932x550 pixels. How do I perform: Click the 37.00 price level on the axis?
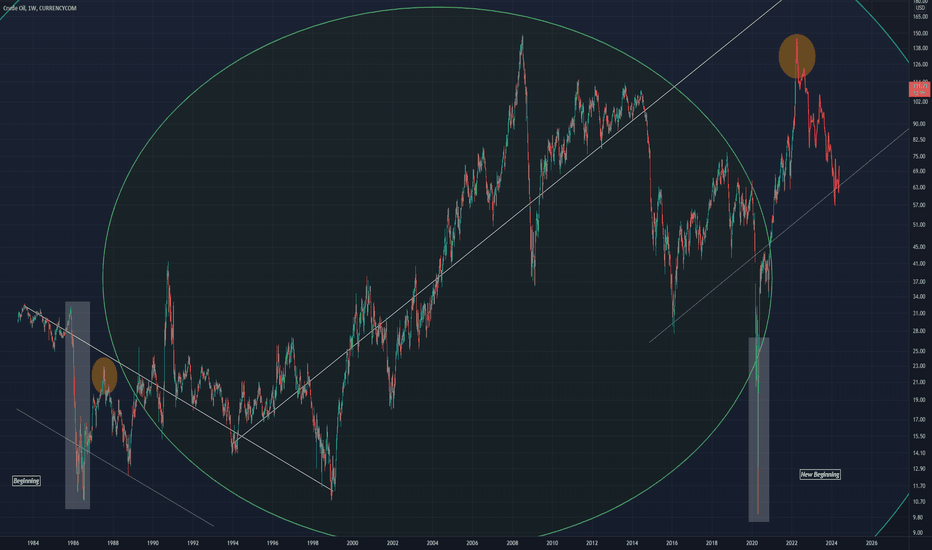click(920, 282)
